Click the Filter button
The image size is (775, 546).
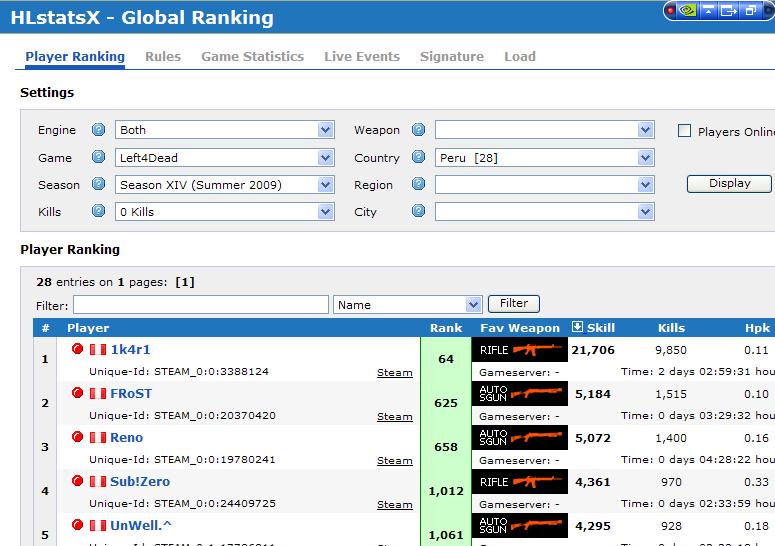513,303
